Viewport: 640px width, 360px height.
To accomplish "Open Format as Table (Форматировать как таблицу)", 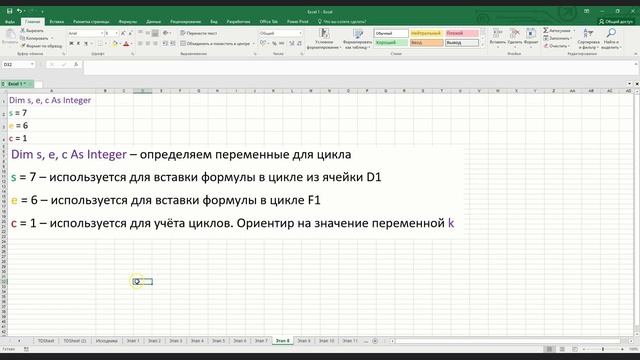I will pyautogui.click(x=358, y=39).
